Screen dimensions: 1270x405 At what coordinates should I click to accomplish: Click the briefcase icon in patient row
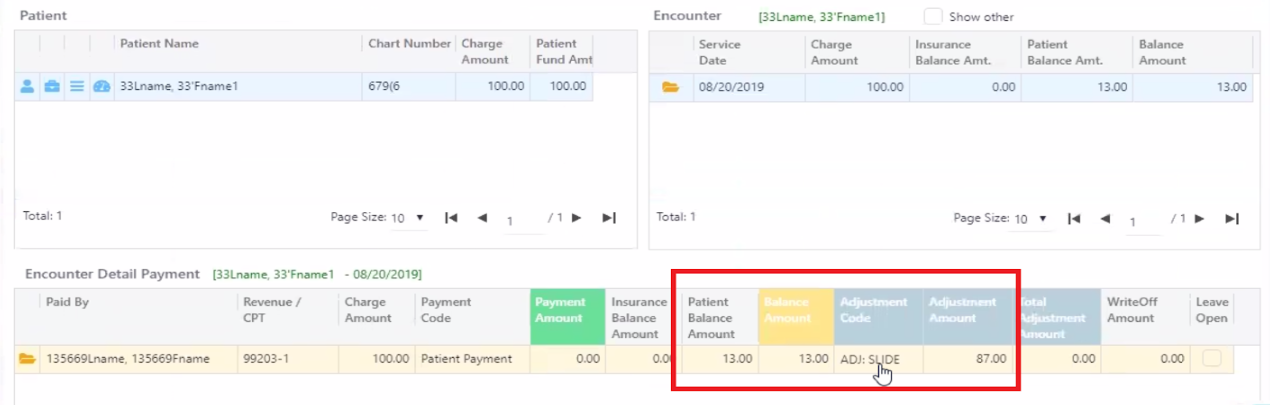click(52, 87)
